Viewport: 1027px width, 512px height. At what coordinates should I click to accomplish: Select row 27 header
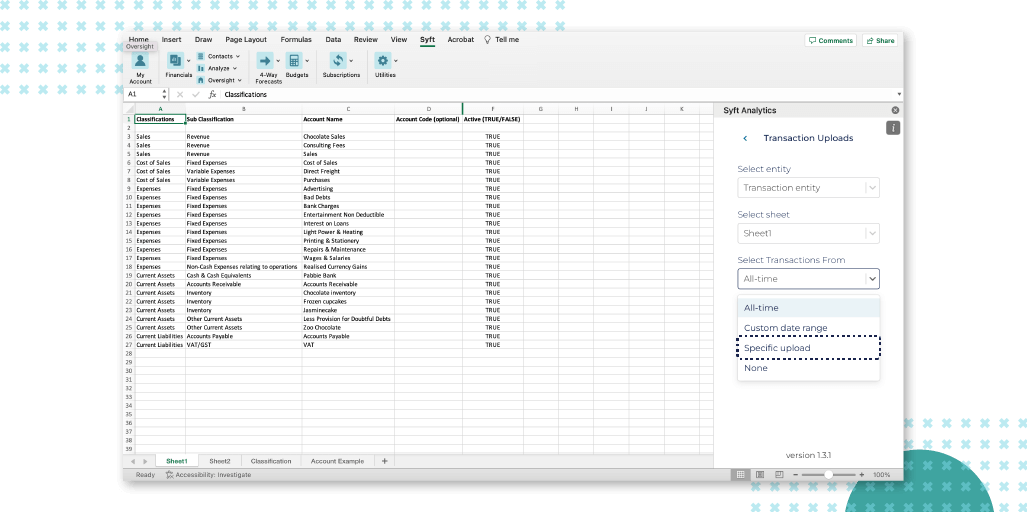pos(129,344)
